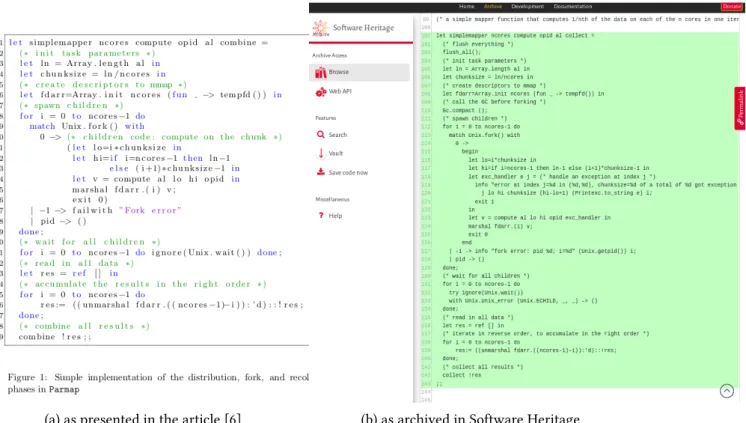Click 'try ignore(Unix.wait())' code line
Image resolution: width=746 pixels, height=423 pixels.
(x=486, y=293)
